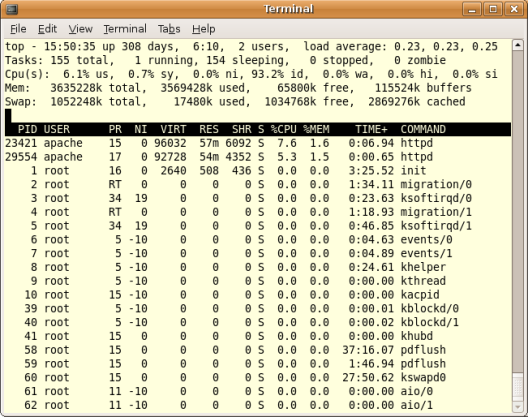
Task: Click the scrollbar up arrow
Action: pyautogui.click(x=518, y=45)
